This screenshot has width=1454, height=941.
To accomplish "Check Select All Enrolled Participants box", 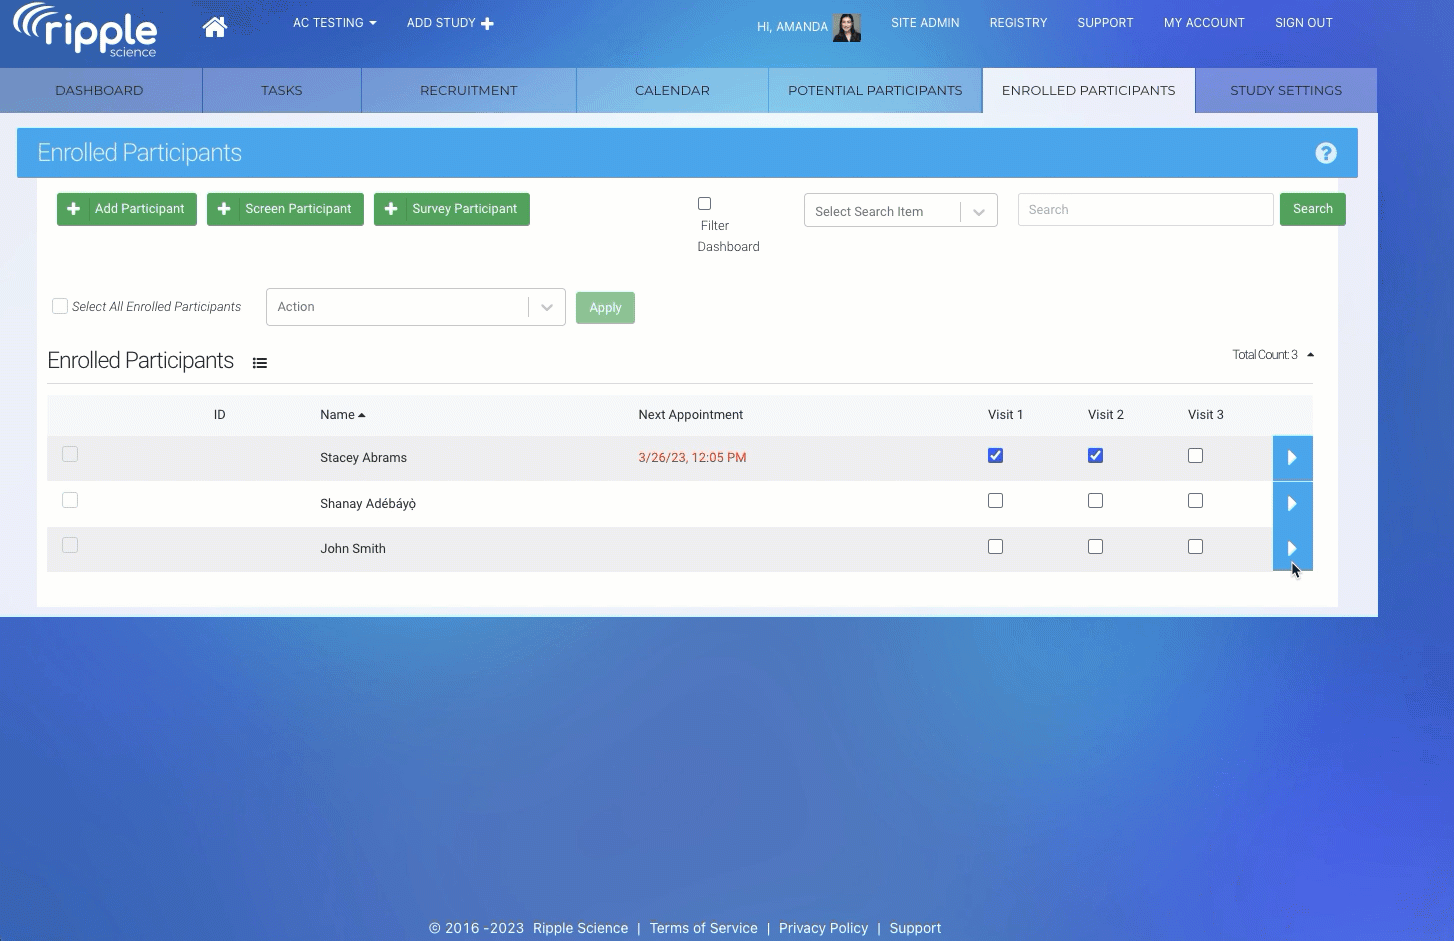I will coord(60,306).
